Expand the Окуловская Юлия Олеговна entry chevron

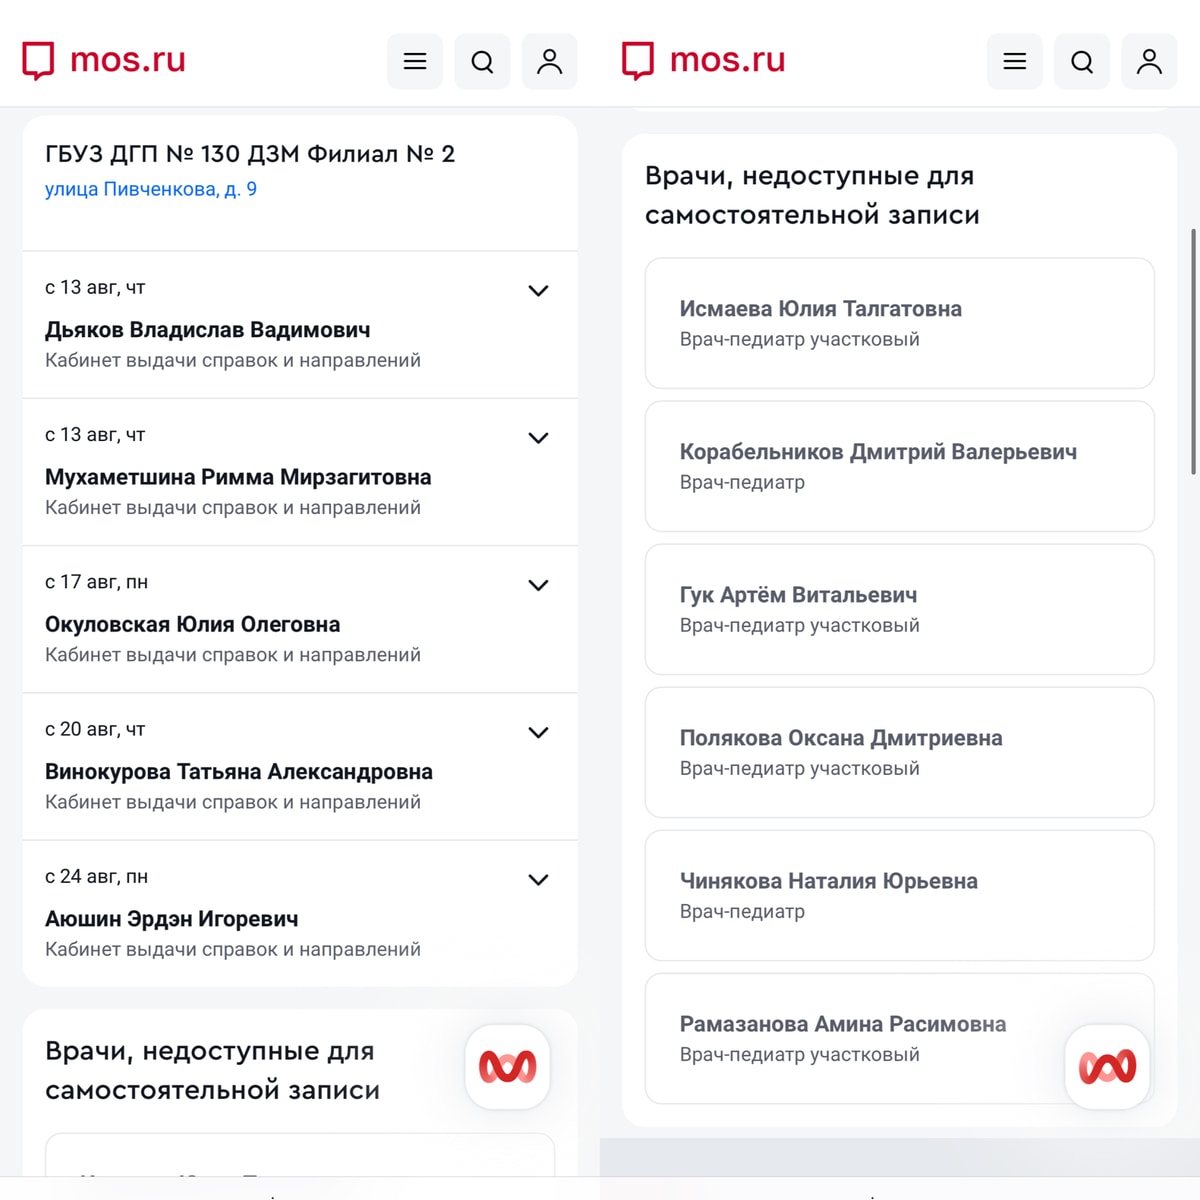point(538,585)
